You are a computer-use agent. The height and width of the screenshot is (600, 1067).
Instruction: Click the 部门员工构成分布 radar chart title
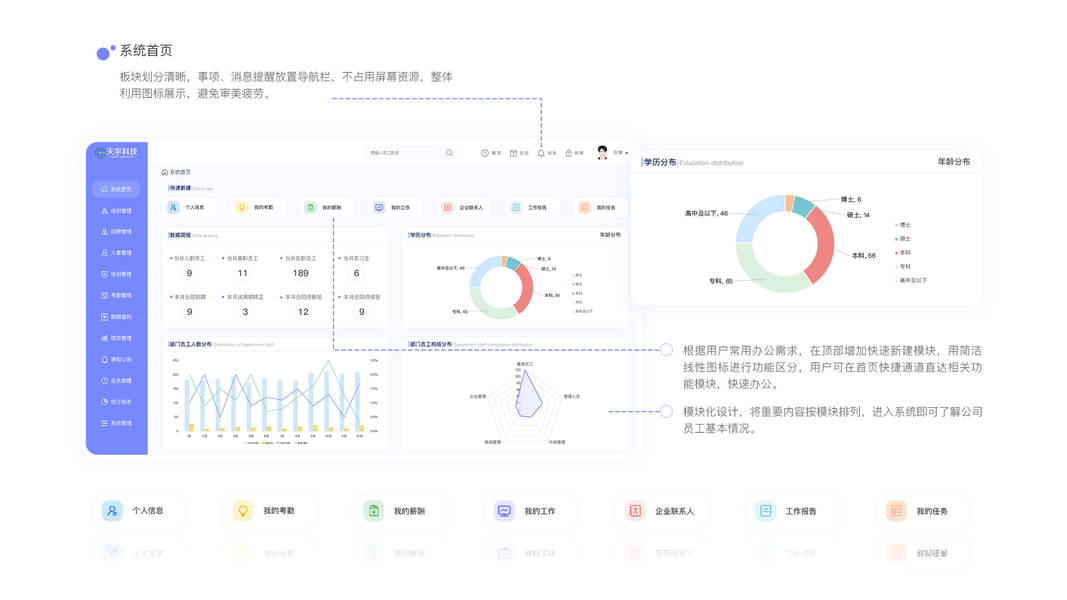tap(430, 345)
